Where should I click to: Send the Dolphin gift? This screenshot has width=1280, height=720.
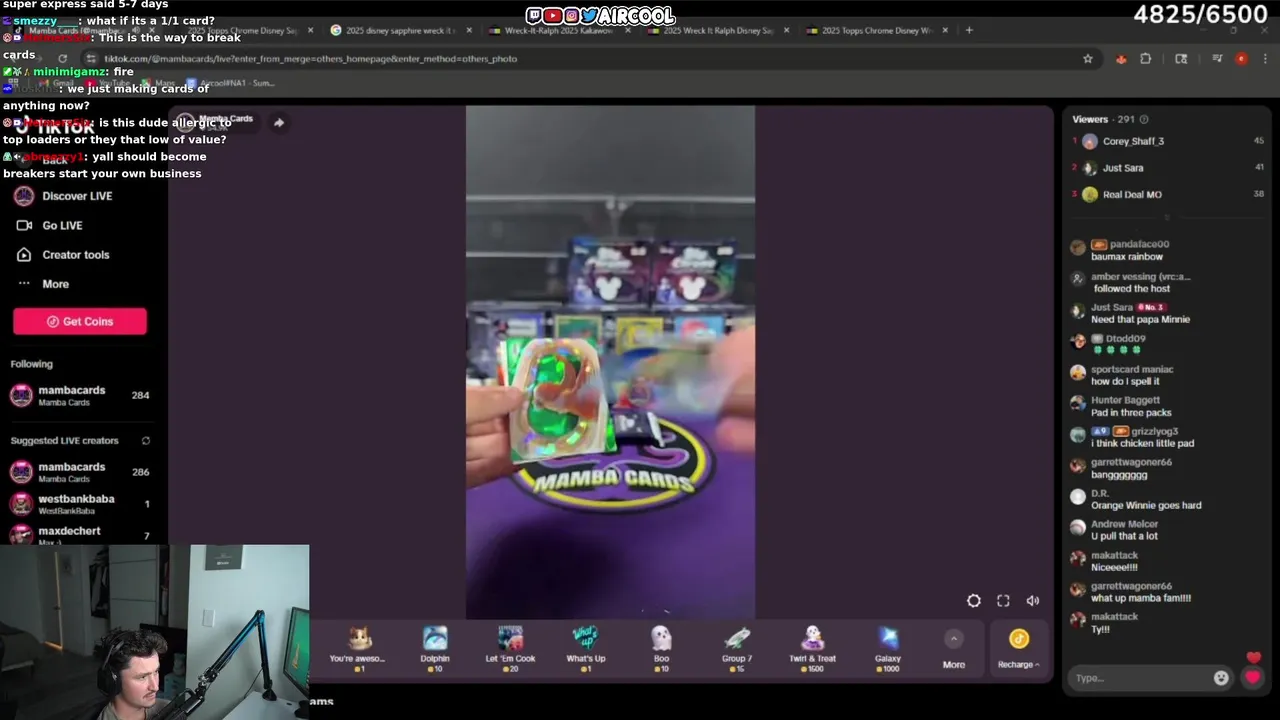tap(435, 647)
